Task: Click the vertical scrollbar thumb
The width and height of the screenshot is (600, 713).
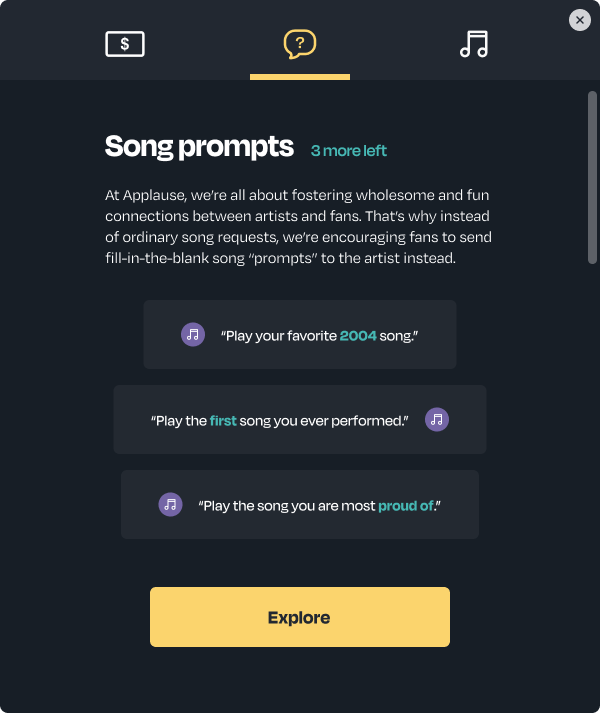Action: point(592,177)
